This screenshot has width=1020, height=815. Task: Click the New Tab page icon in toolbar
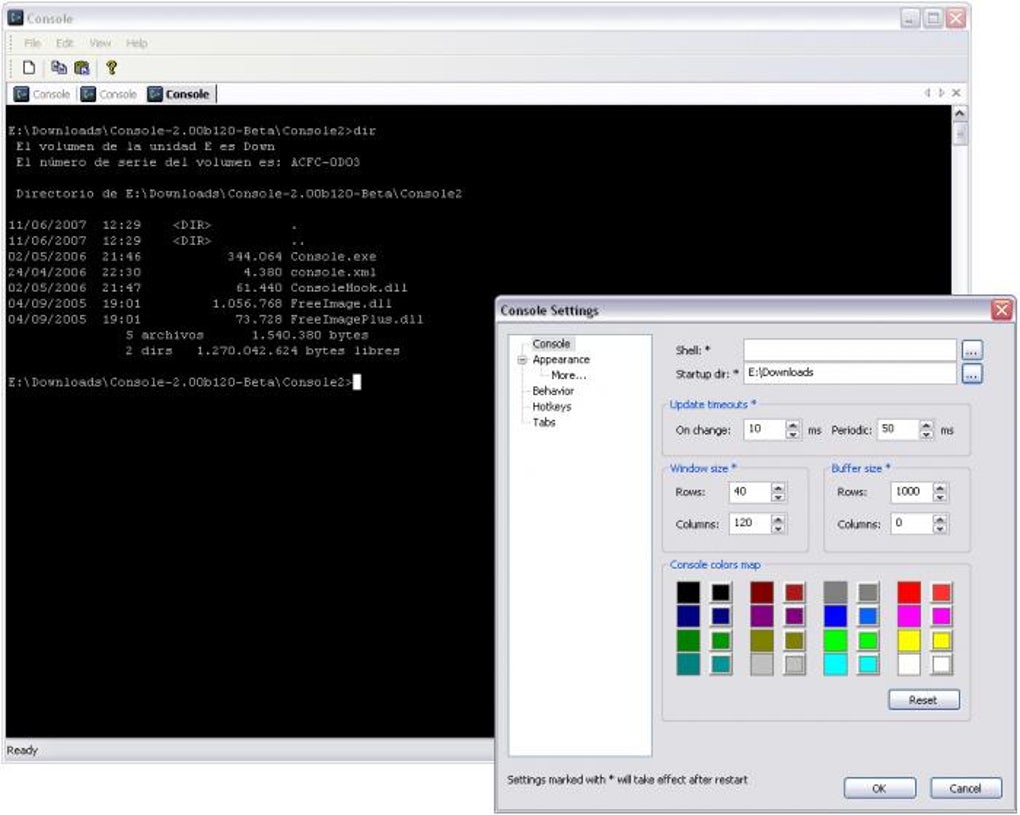point(29,67)
